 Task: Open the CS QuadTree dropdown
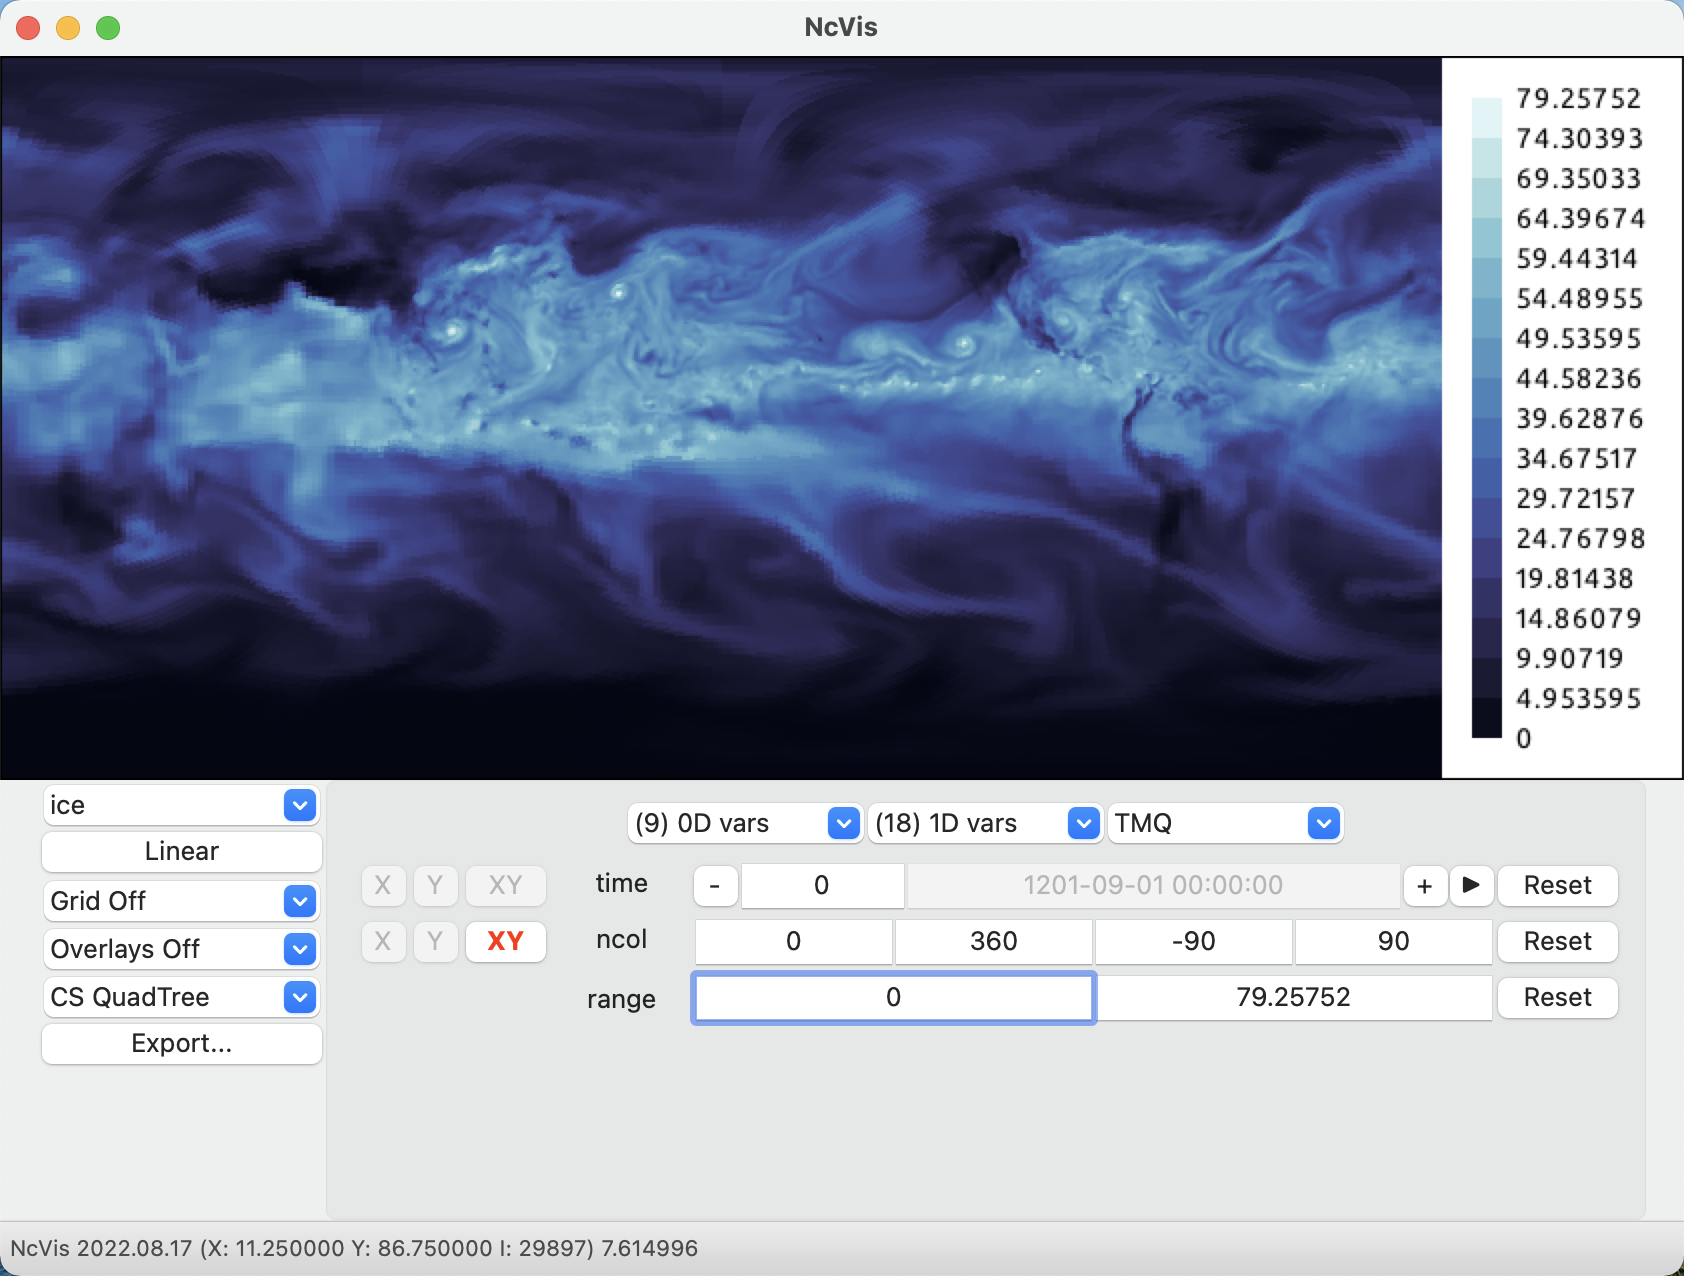181,997
